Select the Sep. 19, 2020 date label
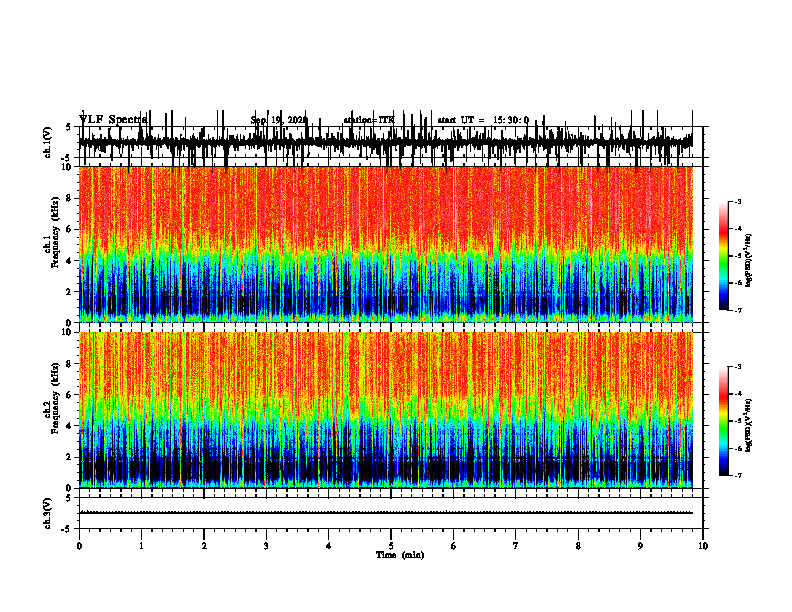Viewport: 792px width, 612px height. (x=279, y=120)
